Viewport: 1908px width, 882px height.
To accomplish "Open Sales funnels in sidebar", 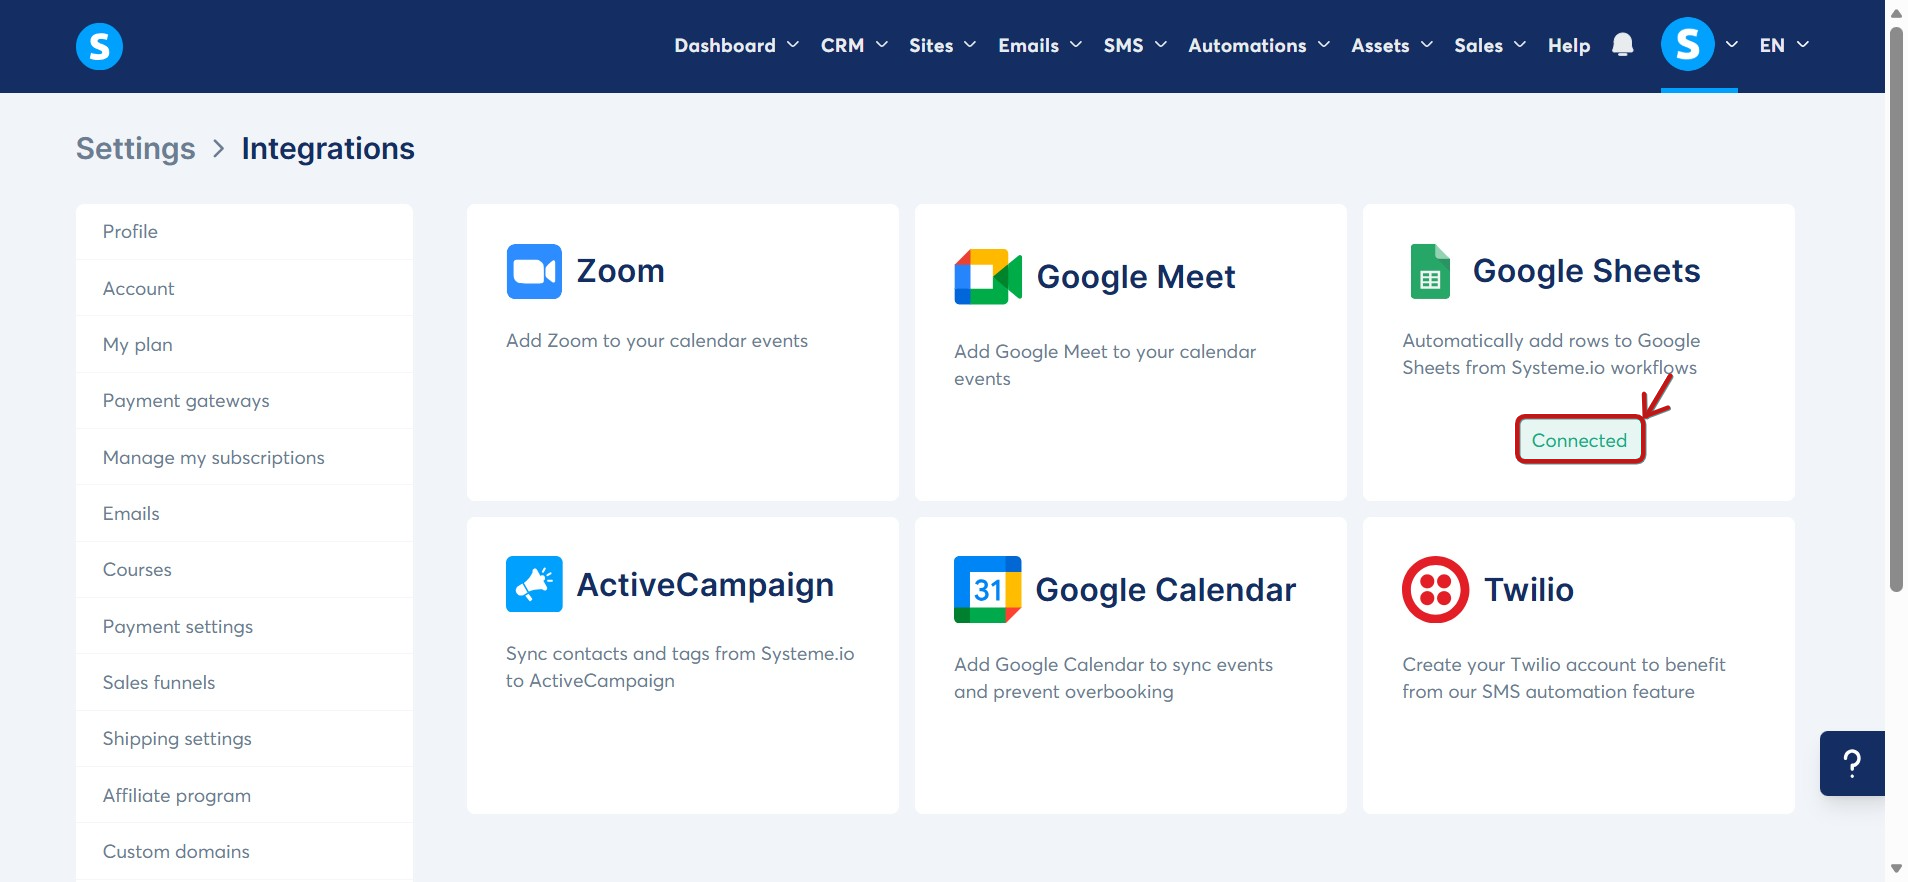I will pyautogui.click(x=244, y=682).
